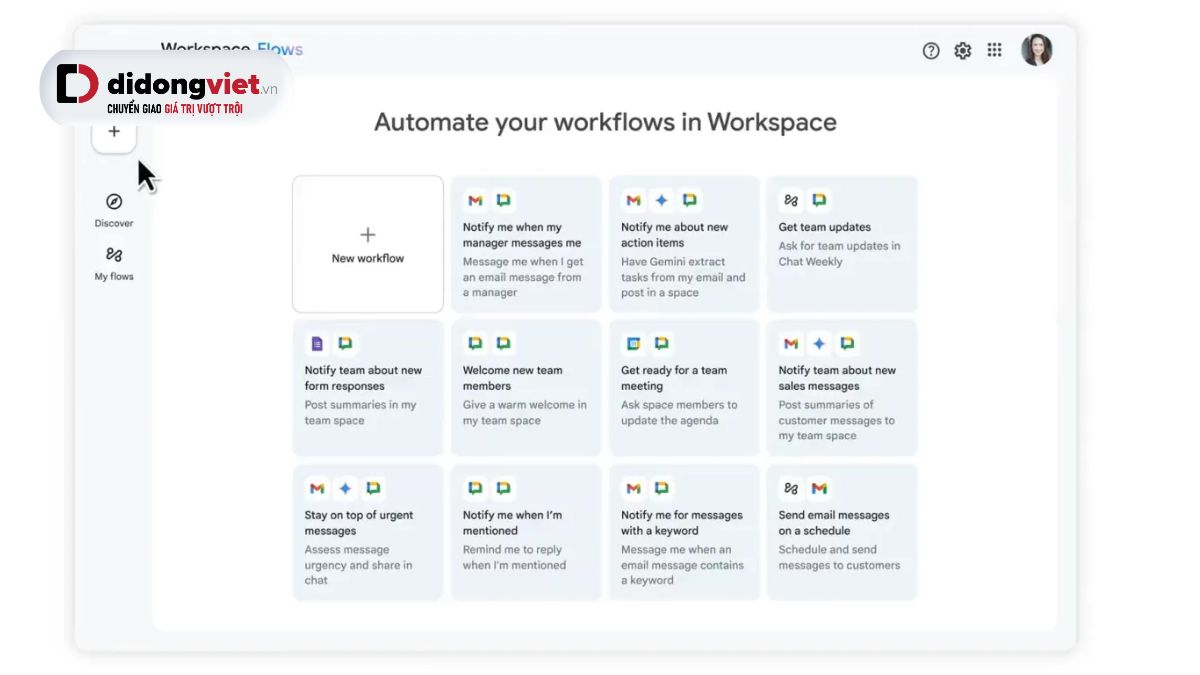The width and height of the screenshot is (1200, 675).
Task: Click the plus create button in sidebar
Action: [114, 132]
